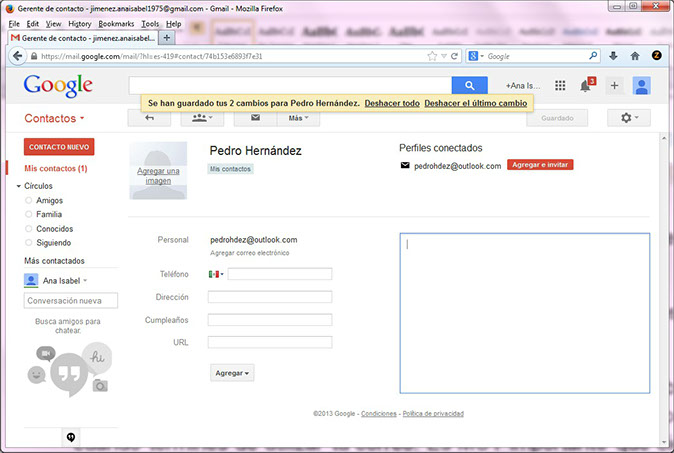Open the Bookmarks menu
The width and height of the screenshot is (674, 453).
tap(116, 24)
